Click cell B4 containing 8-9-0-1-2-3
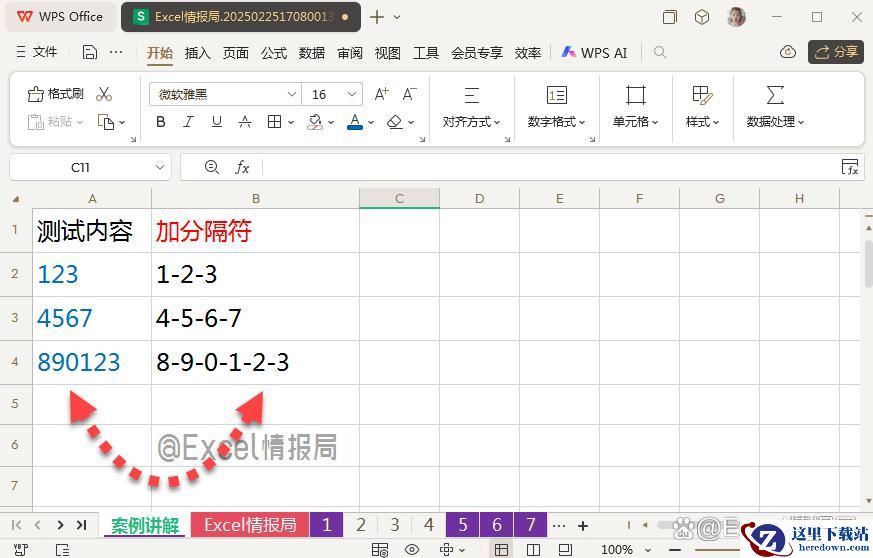The image size is (873, 558). point(256,363)
